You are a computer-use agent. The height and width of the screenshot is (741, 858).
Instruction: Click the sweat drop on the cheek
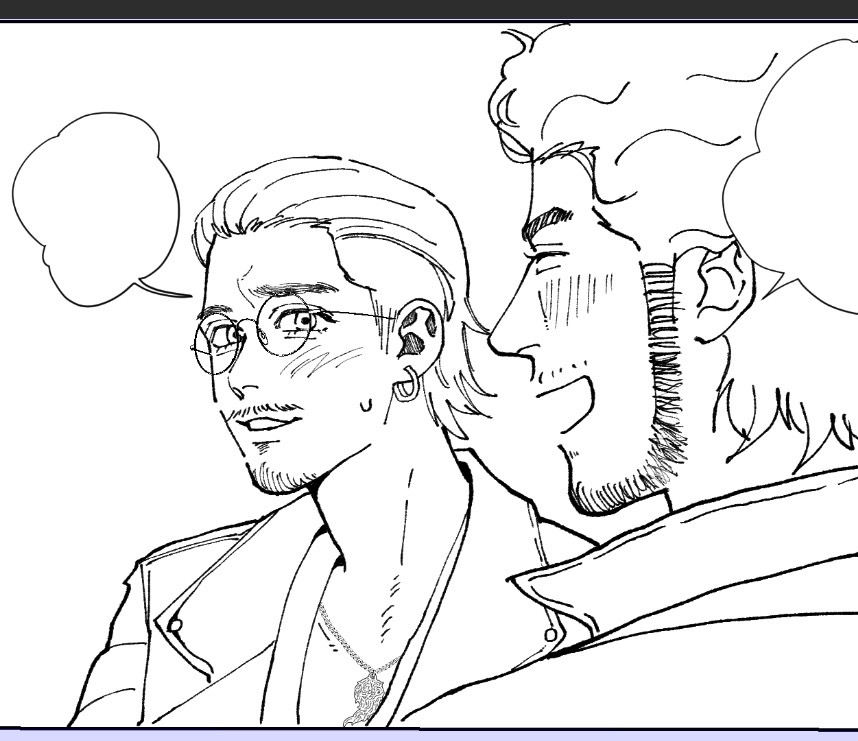click(x=366, y=403)
